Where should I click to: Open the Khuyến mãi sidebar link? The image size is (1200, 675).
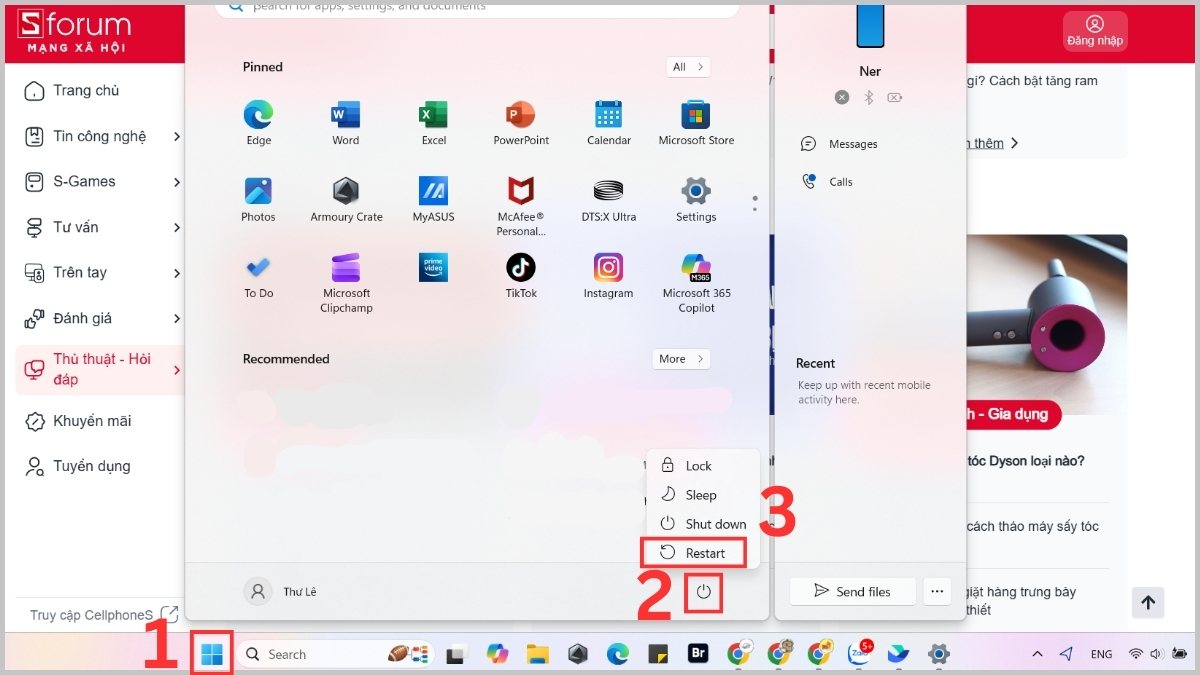point(79,421)
